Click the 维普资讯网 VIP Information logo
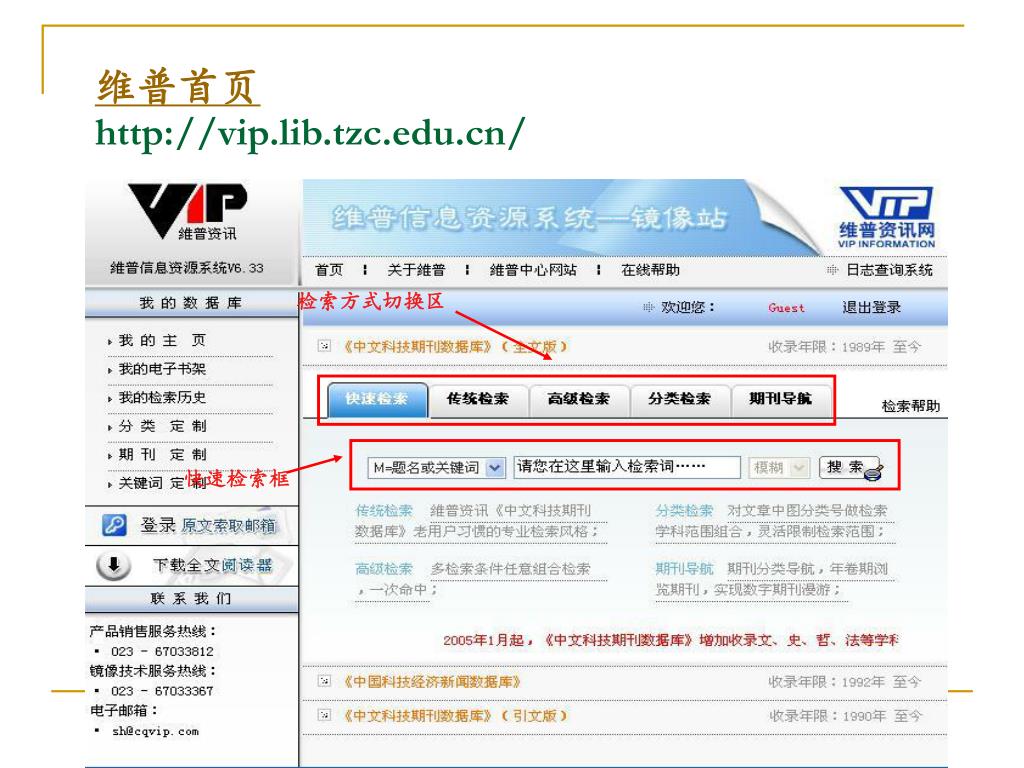This screenshot has height=768, width=1024. click(x=886, y=217)
